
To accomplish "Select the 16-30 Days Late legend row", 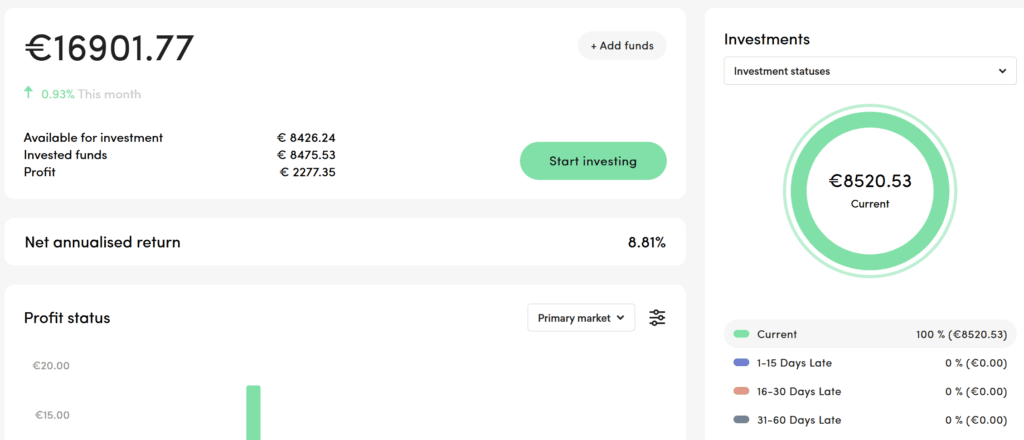I will [870, 392].
